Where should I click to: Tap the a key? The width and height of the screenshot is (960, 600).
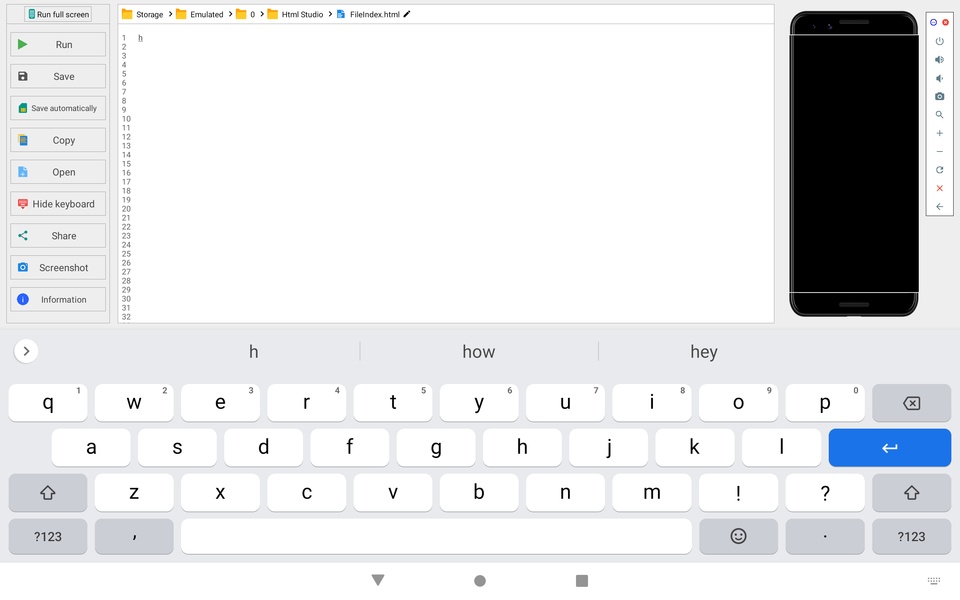tap(91, 448)
